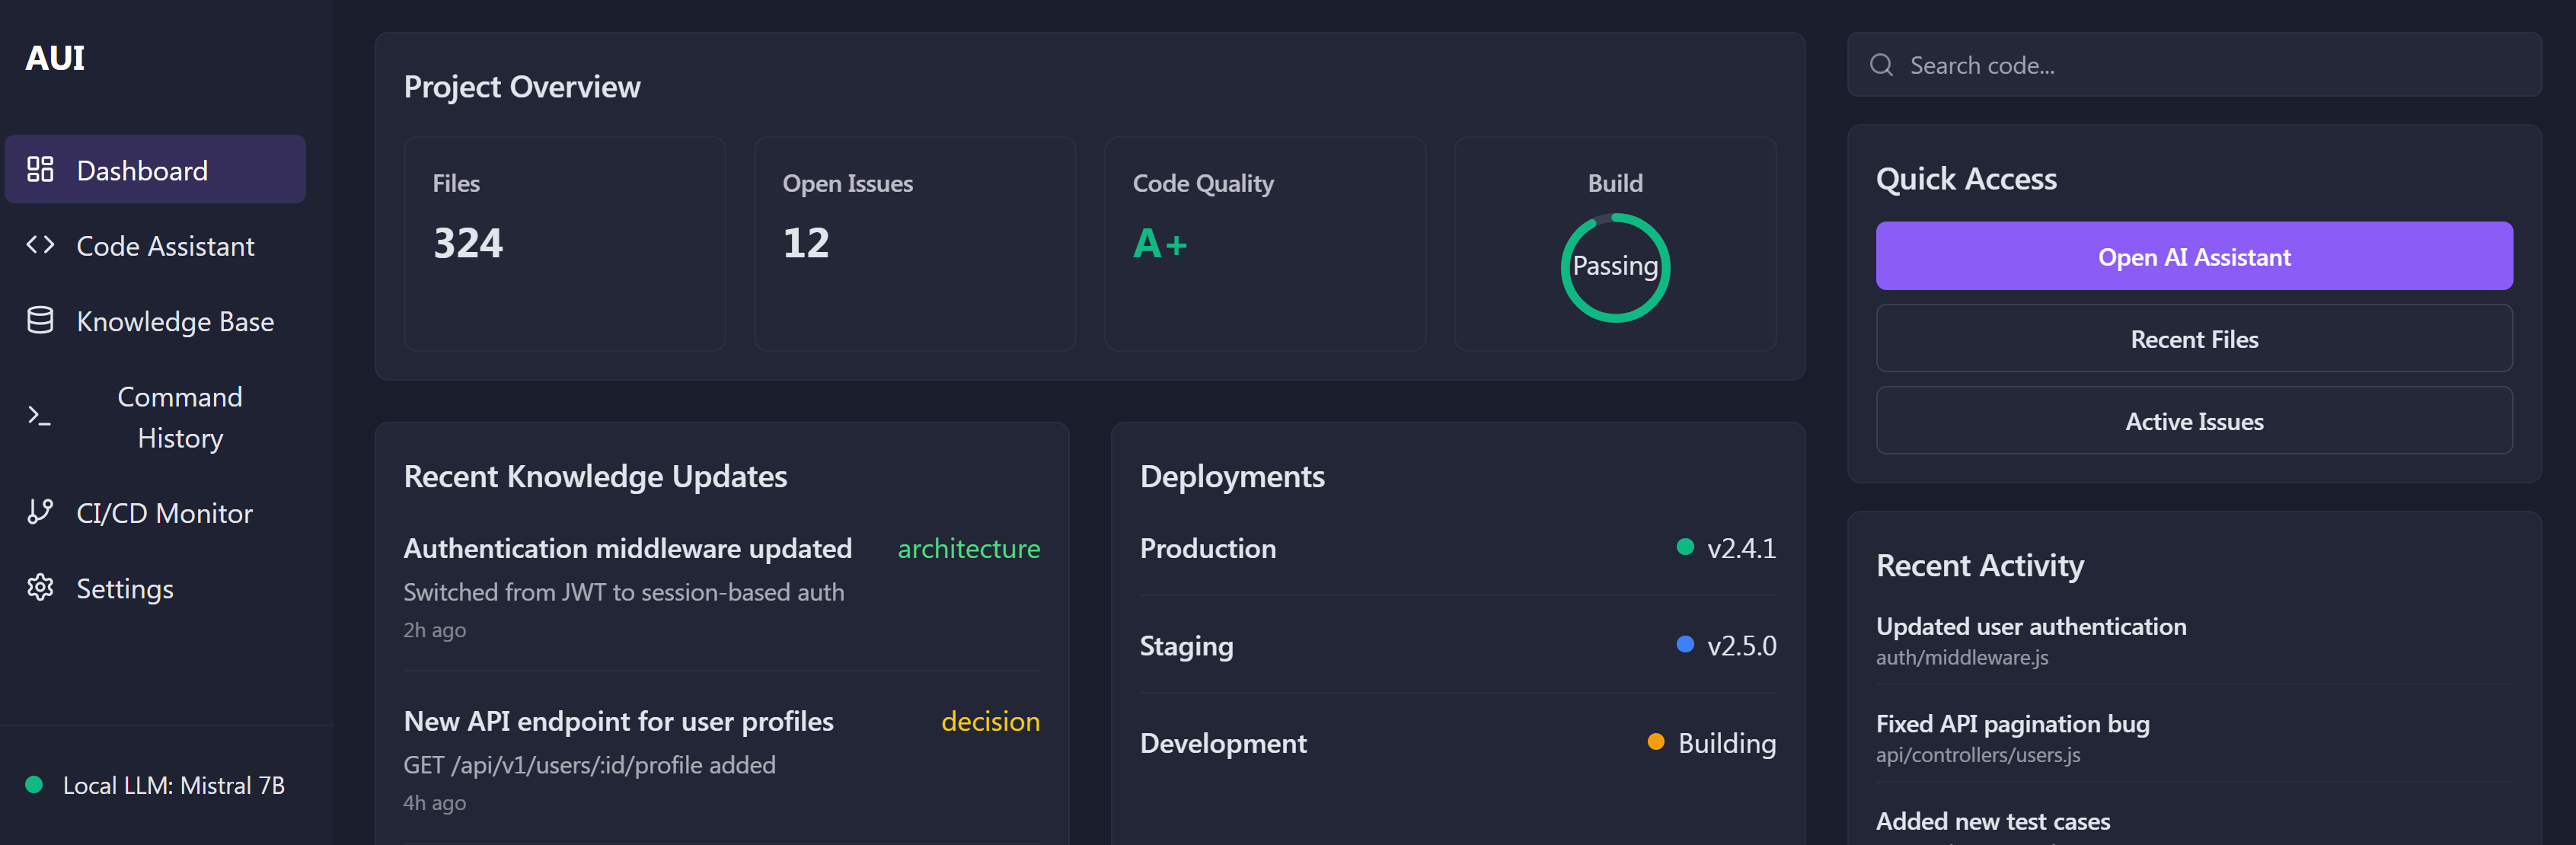The width and height of the screenshot is (2576, 845).
Task: Select the New API endpoint update
Action: (x=618, y=721)
